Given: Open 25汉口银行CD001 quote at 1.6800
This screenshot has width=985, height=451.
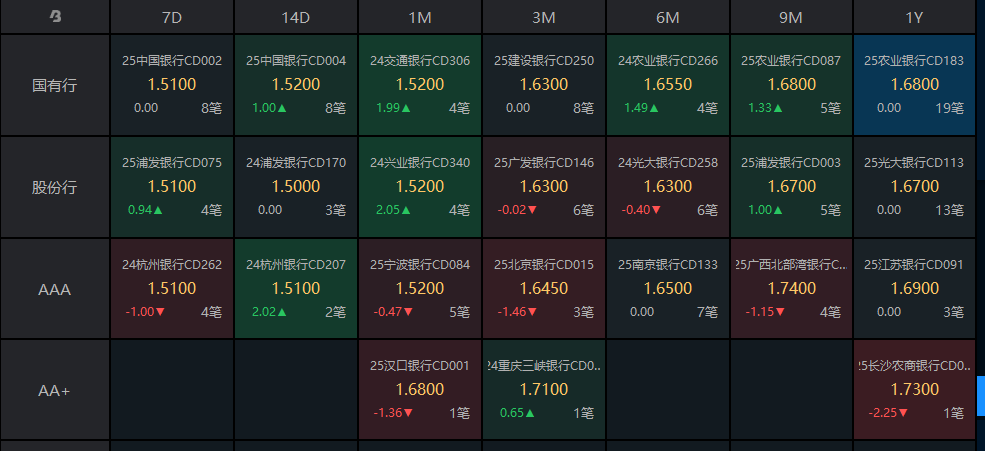Looking at the screenshot, I should coord(420,390).
